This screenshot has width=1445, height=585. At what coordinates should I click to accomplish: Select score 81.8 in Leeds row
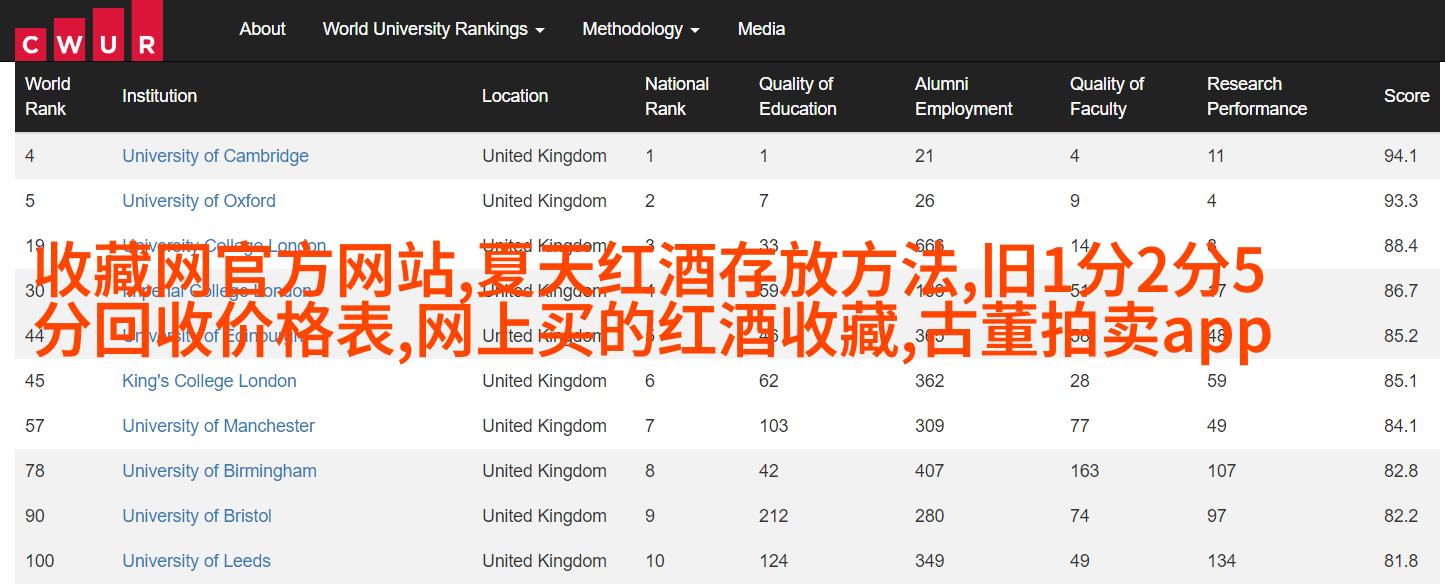pos(1401,561)
